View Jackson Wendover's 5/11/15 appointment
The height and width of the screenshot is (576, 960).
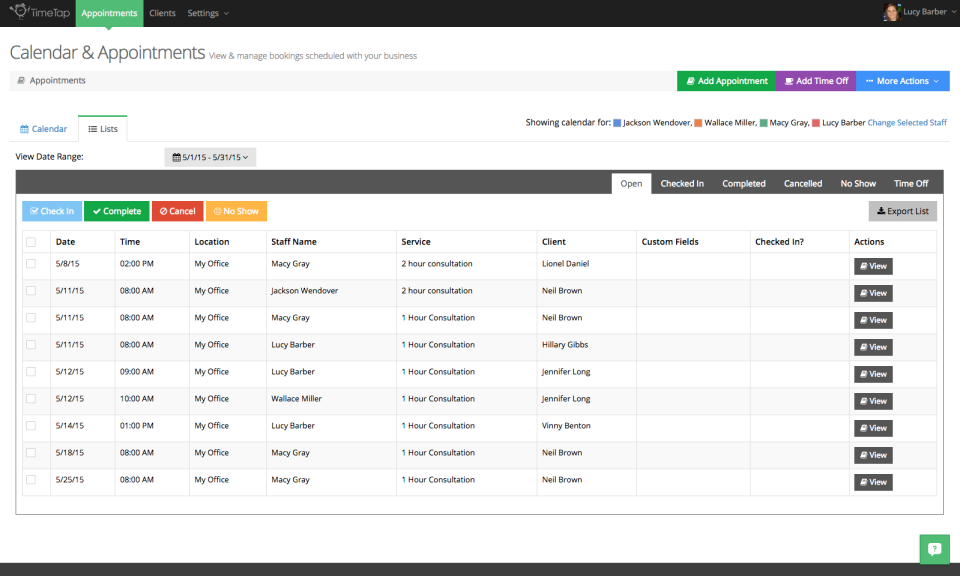873,293
